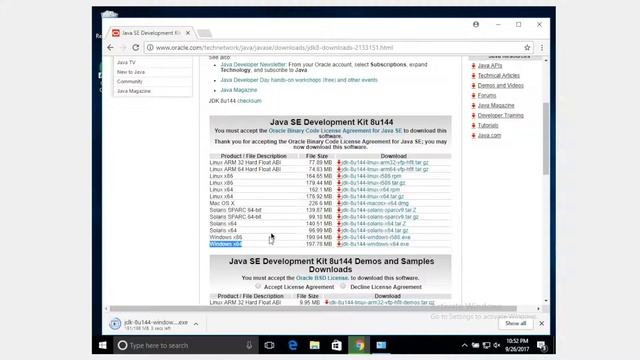This screenshot has width=640, height=360.
Task: Open Demos and Videos resource link
Action: (500, 85)
